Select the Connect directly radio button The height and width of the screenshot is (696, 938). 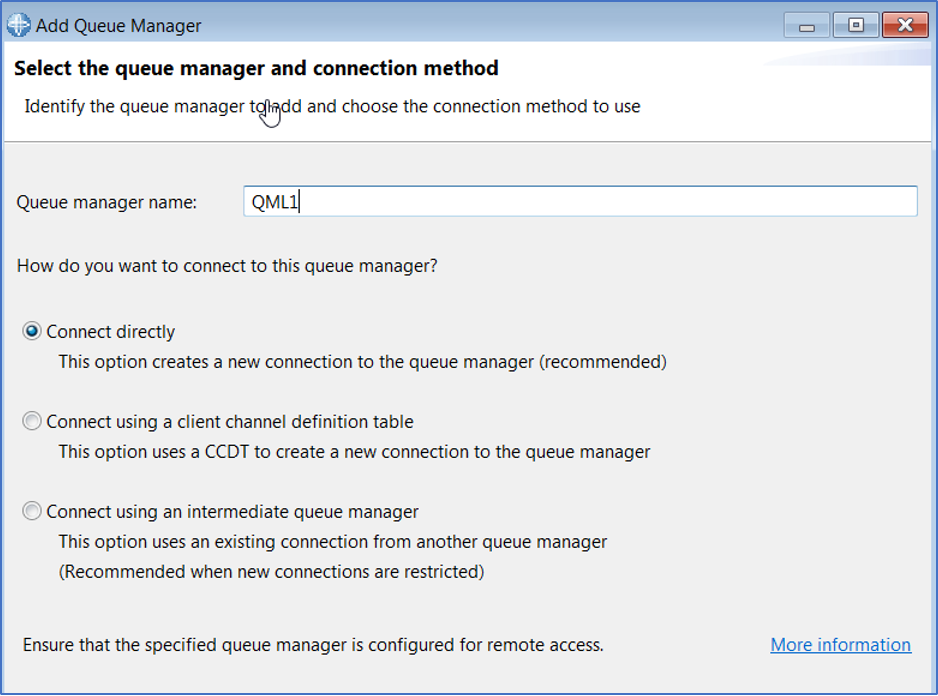pos(33,332)
